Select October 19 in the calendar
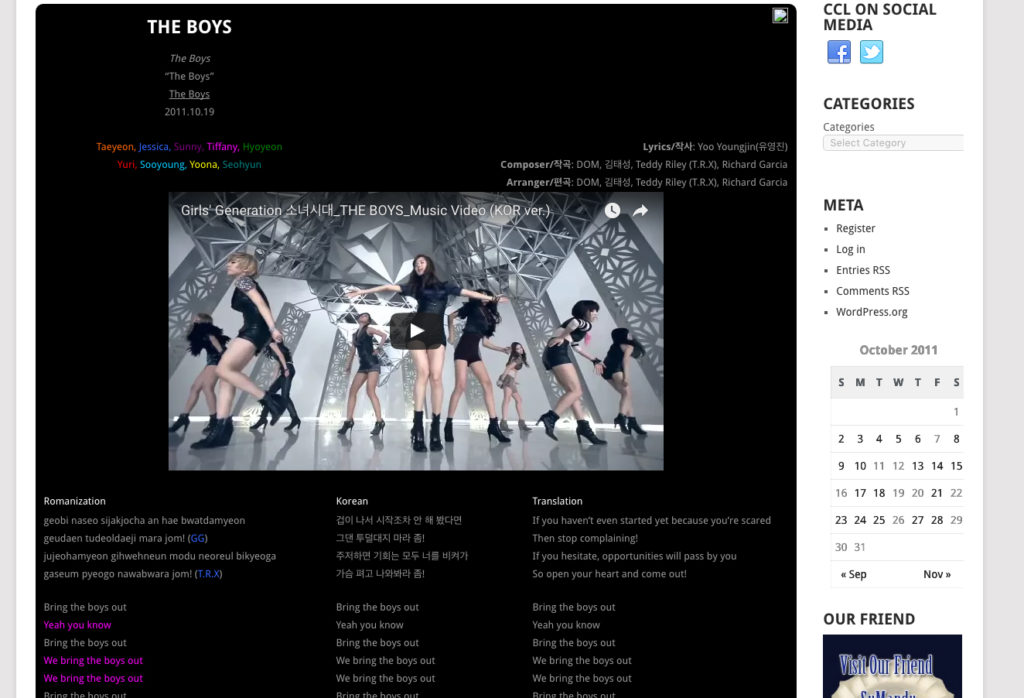The width and height of the screenshot is (1024, 698). (898, 493)
